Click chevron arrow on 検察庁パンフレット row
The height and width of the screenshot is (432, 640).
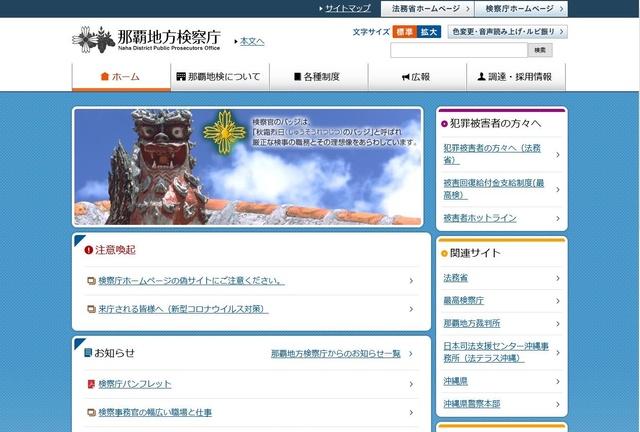pos(411,384)
